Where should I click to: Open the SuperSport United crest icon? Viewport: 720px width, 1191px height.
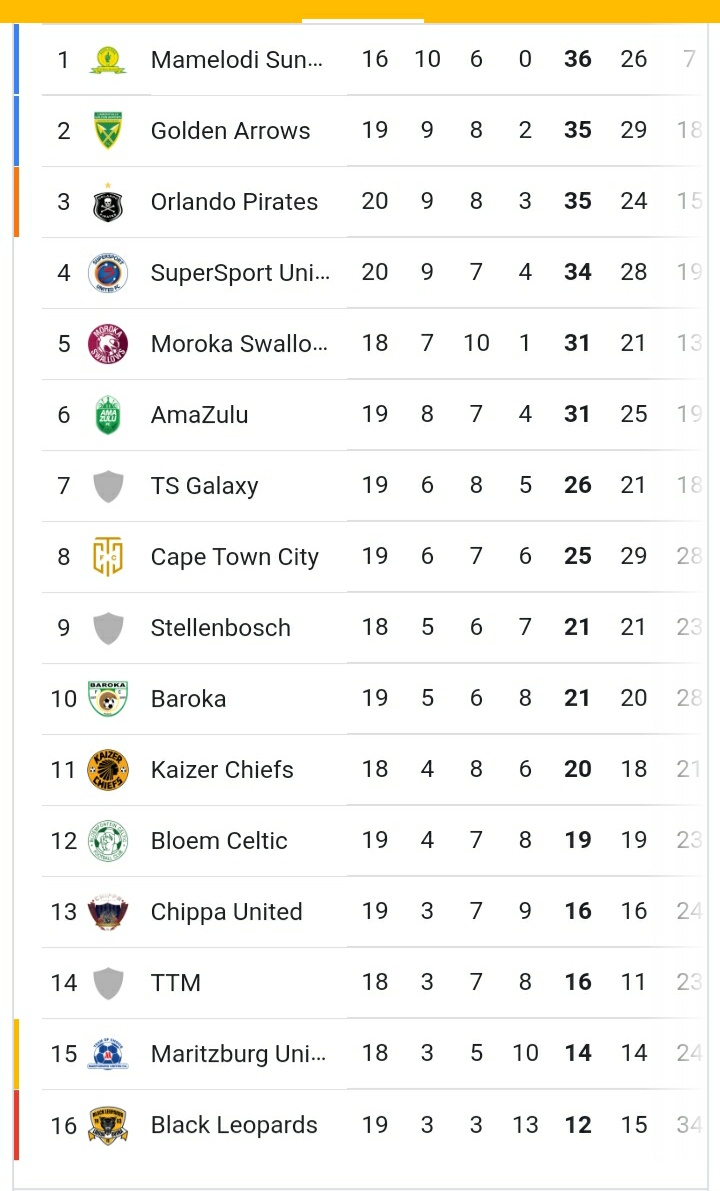(108, 273)
